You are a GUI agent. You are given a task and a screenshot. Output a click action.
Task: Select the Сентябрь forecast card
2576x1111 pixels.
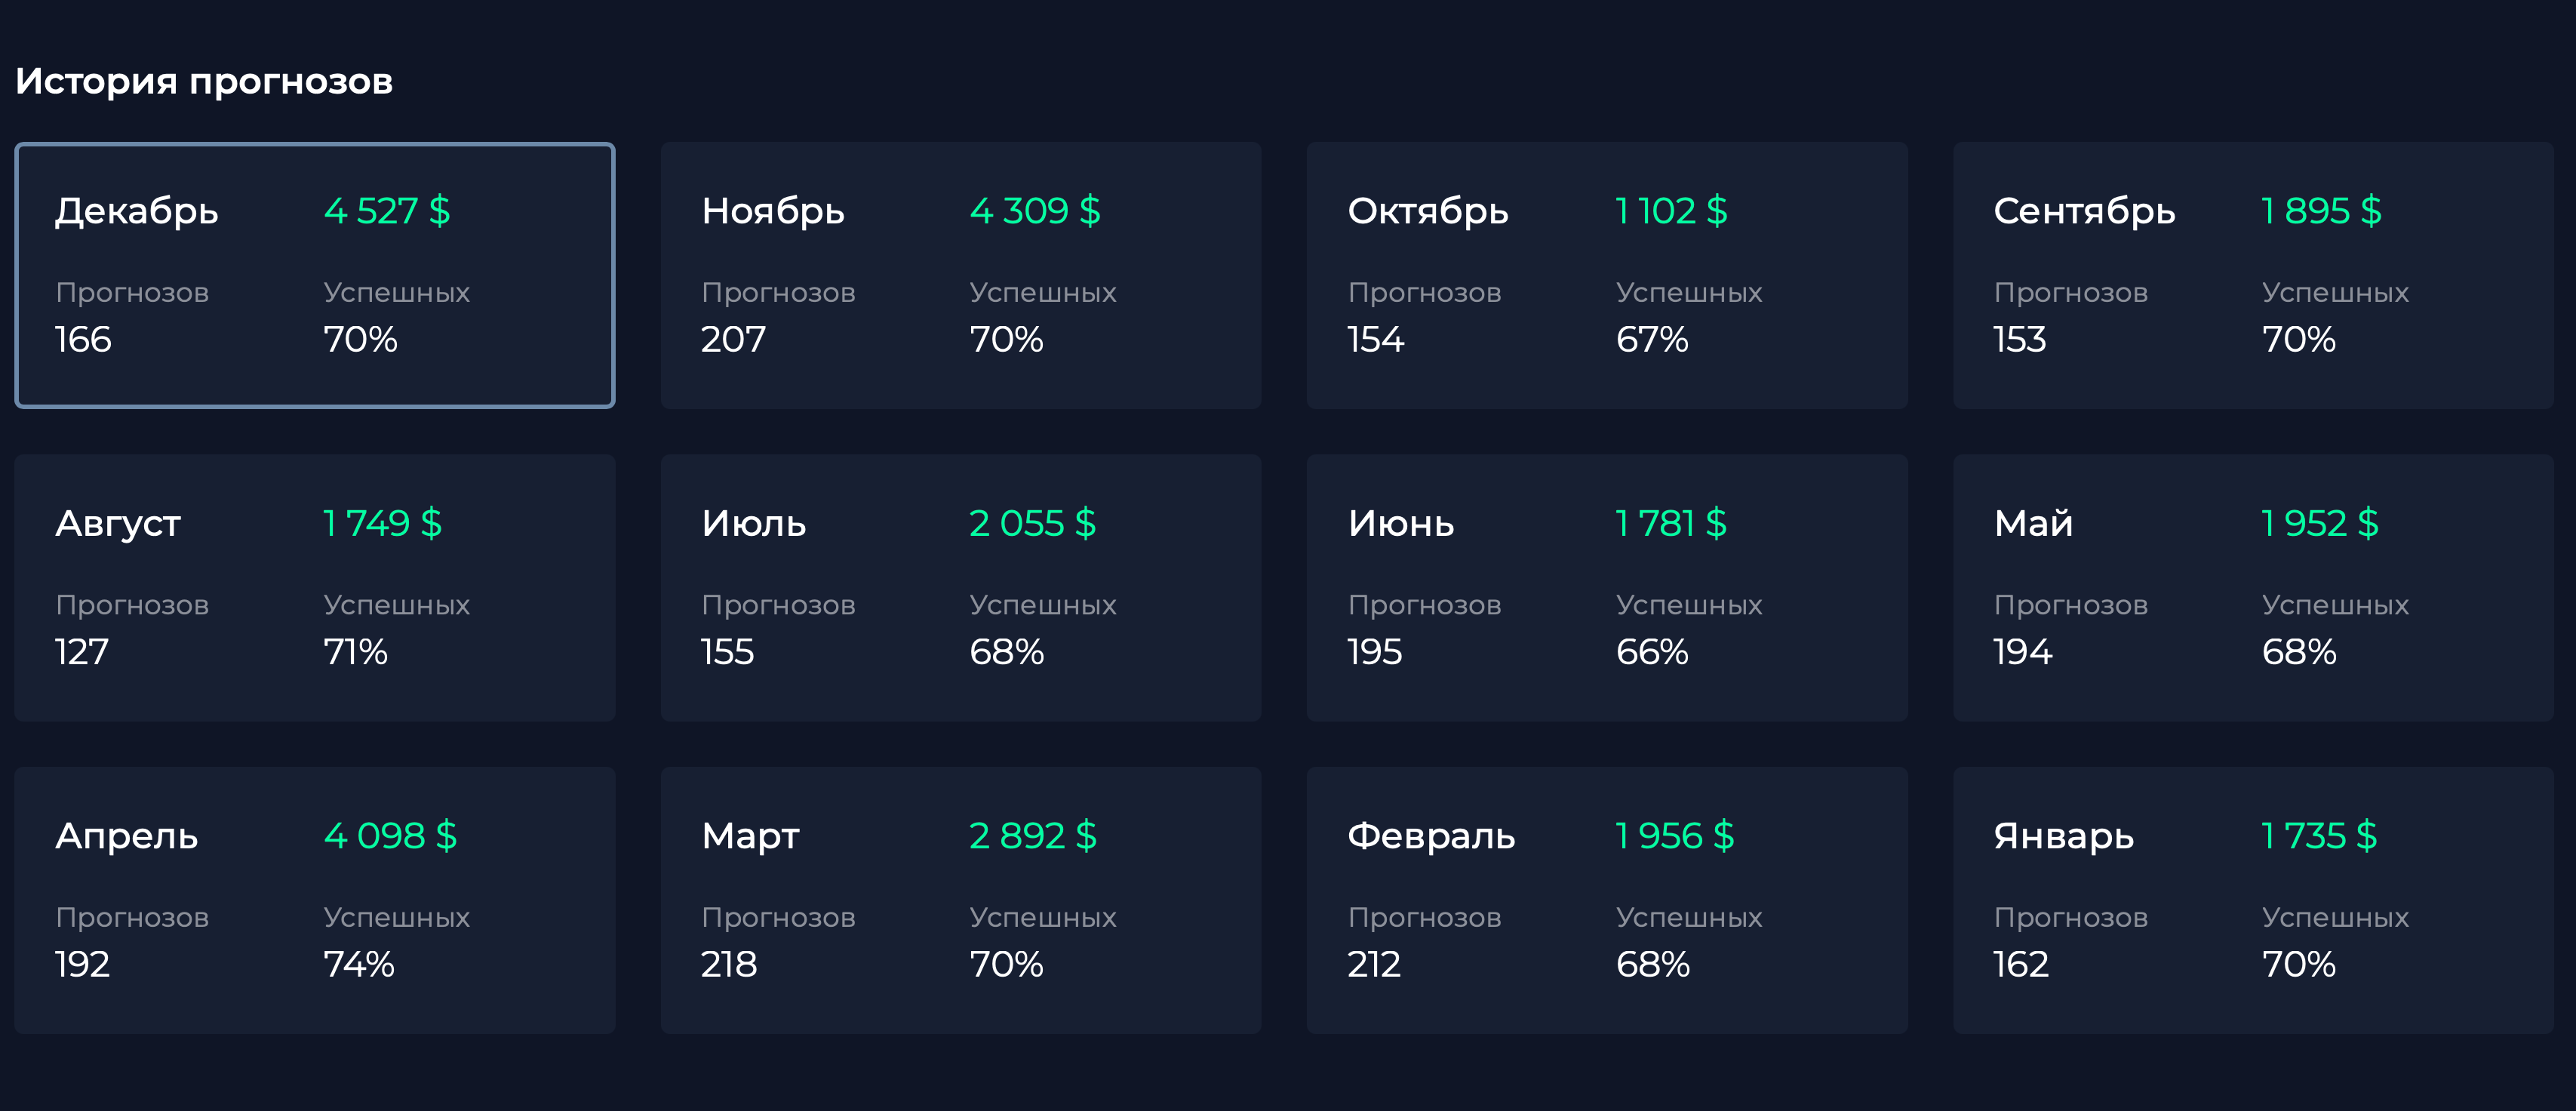[2252, 275]
